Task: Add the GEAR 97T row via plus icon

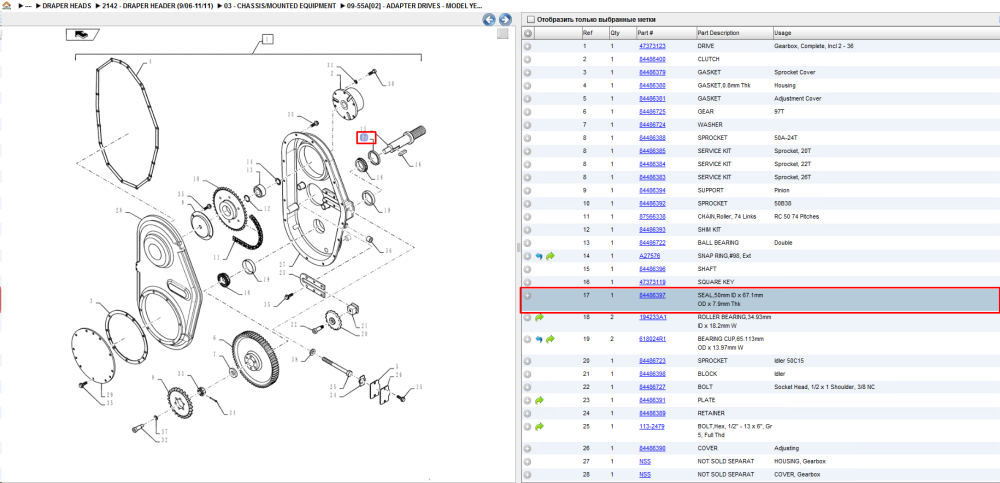Action: [x=528, y=112]
